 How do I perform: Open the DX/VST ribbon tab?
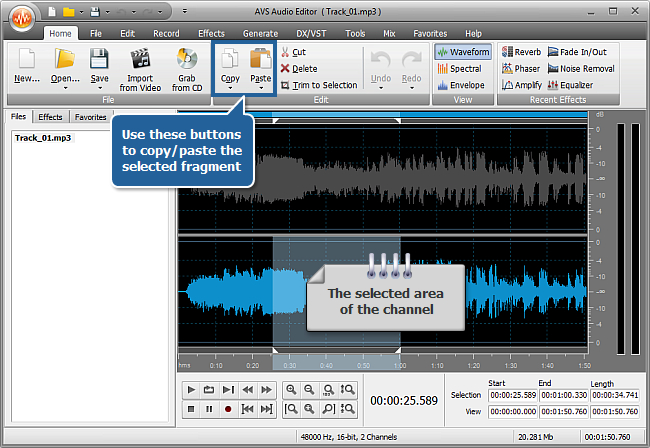(x=311, y=34)
